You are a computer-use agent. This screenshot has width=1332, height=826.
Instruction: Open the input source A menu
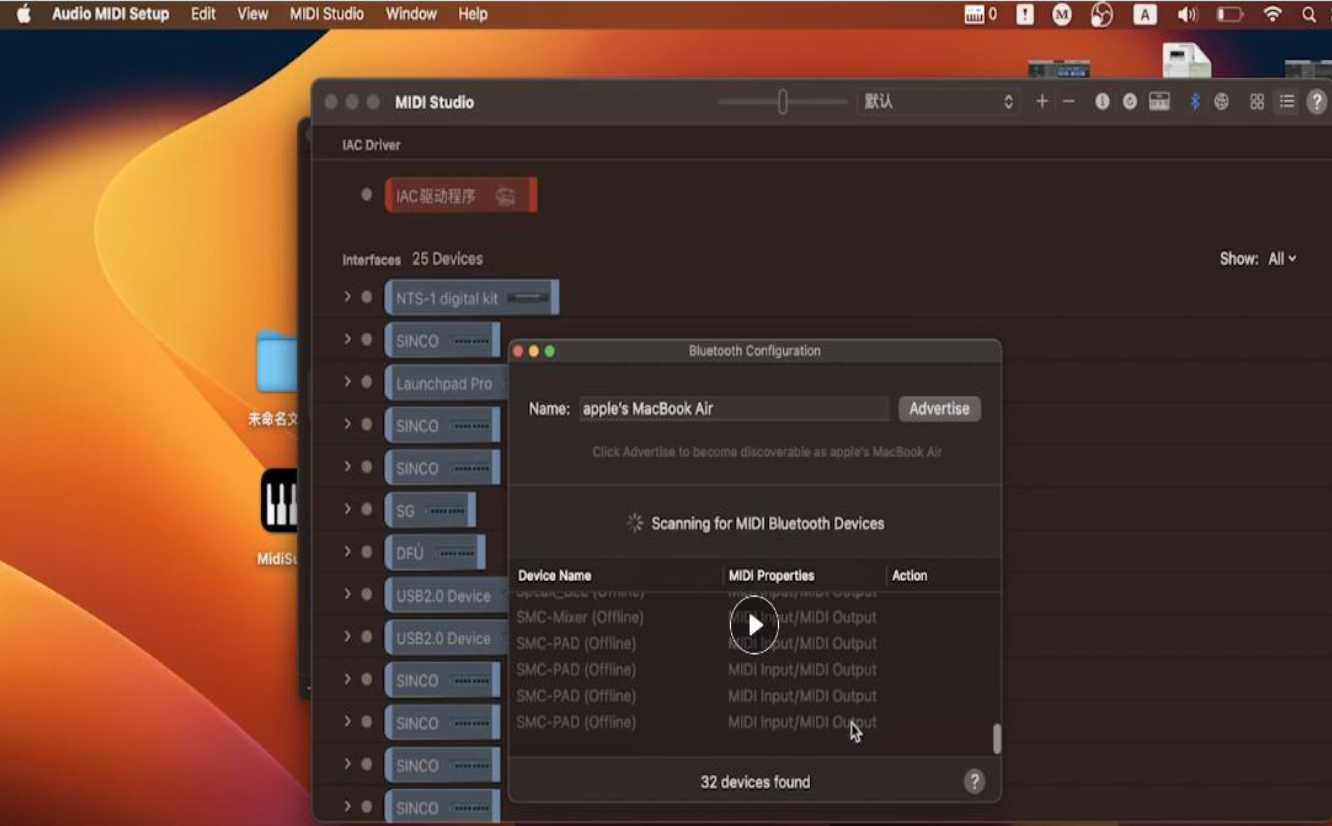point(1145,14)
